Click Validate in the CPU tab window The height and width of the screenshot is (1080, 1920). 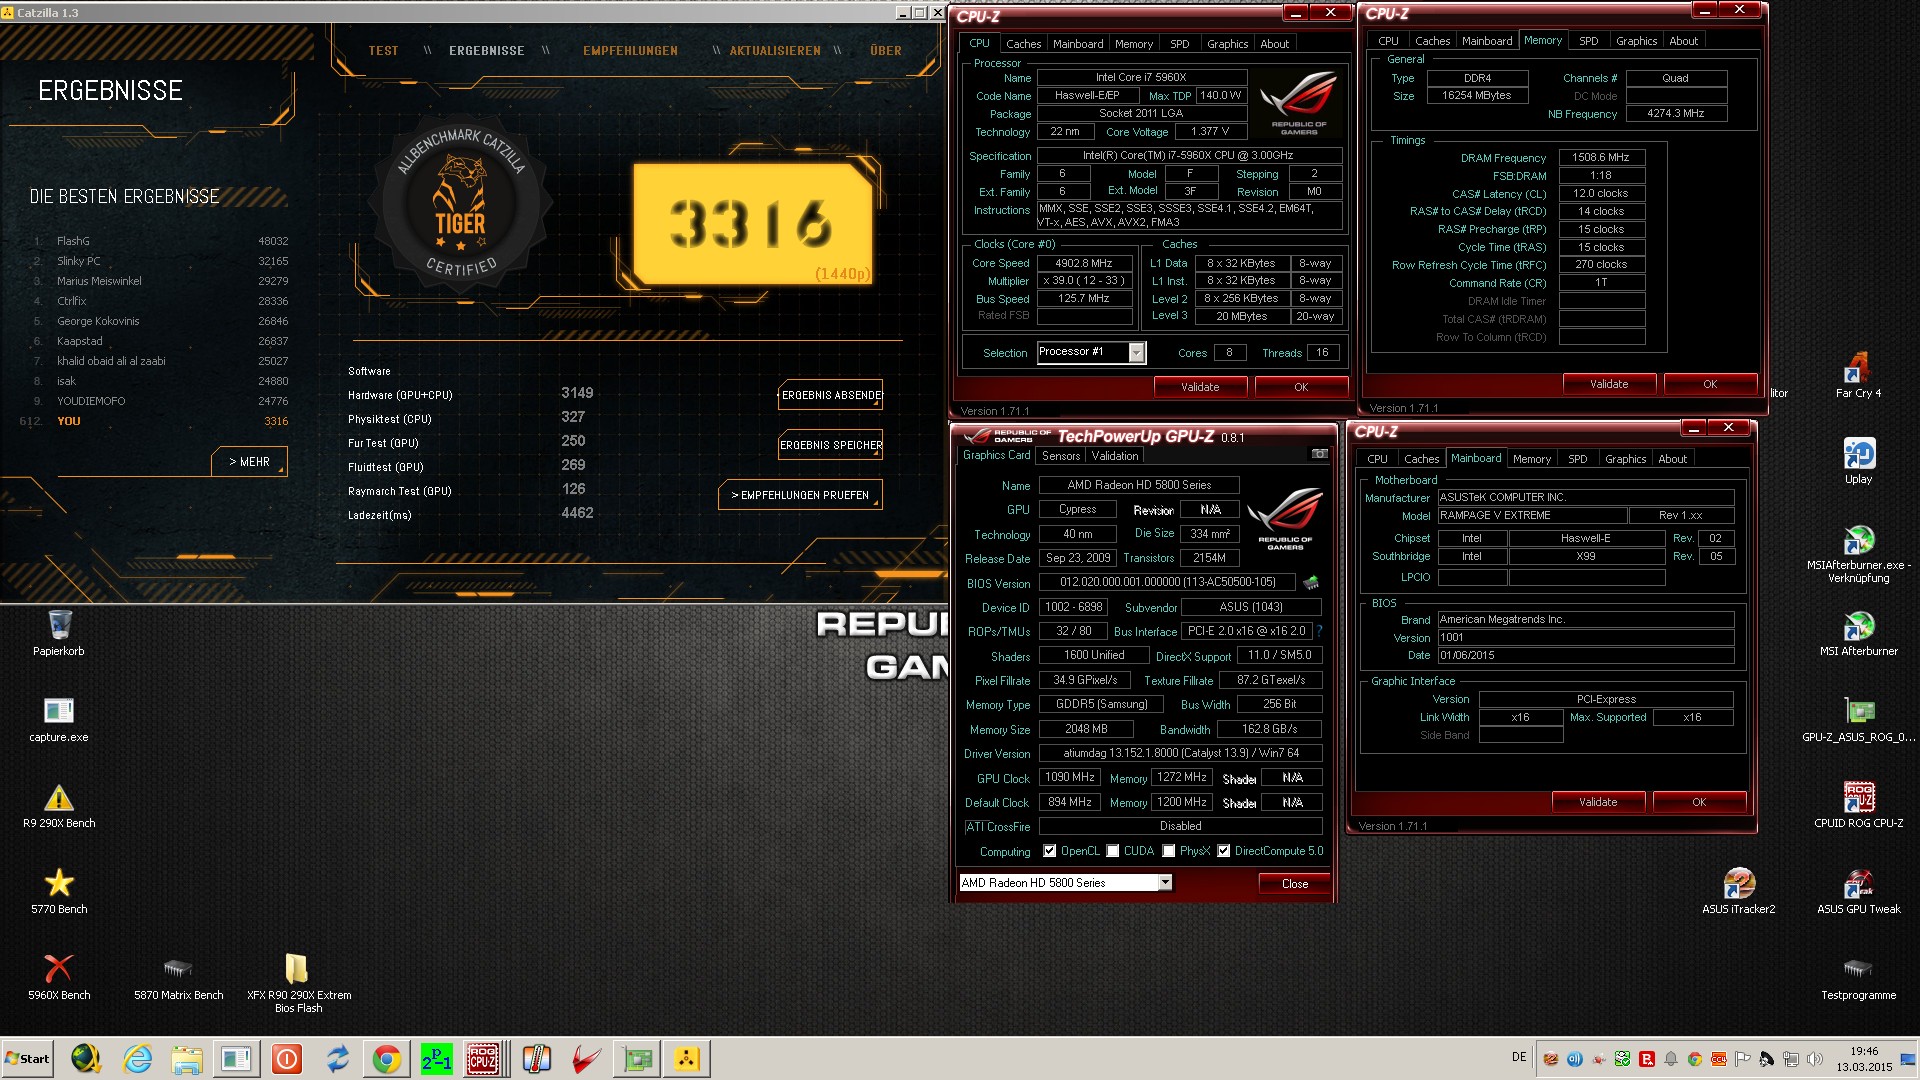pyautogui.click(x=1200, y=387)
